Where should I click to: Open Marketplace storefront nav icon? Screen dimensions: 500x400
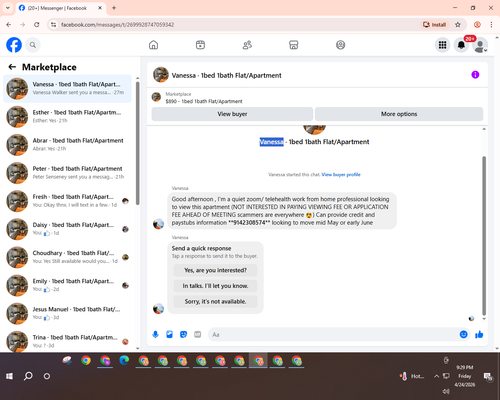click(x=294, y=45)
